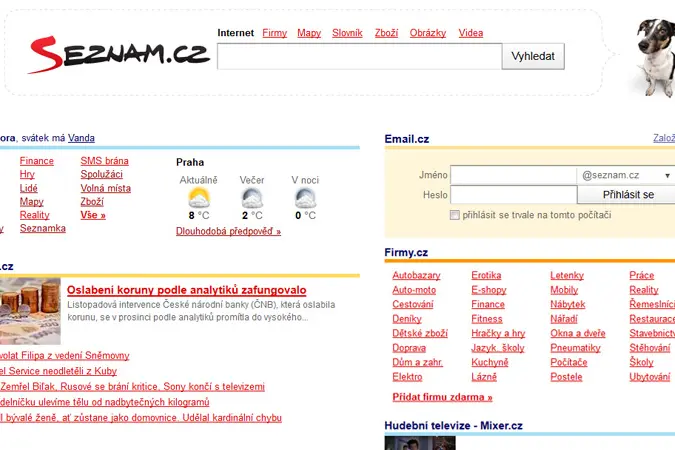
Task: Switch to the Videa search tab
Action: (471, 33)
